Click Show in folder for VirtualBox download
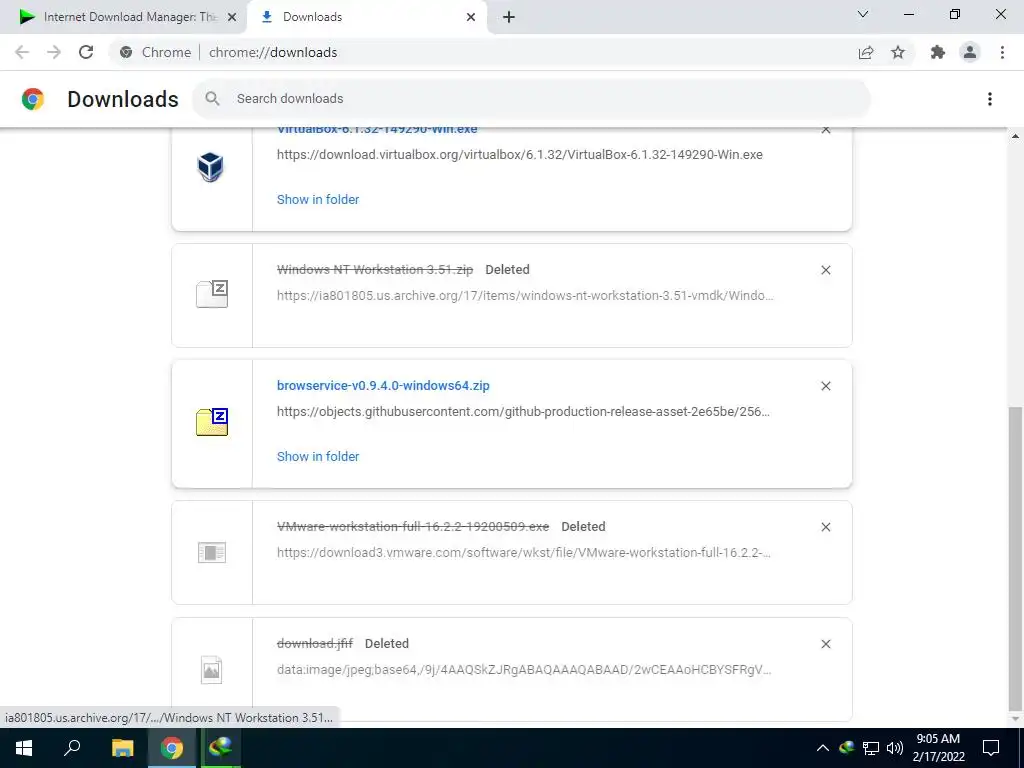The height and width of the screenshot is (768, 1024). [x=318, y=200]
